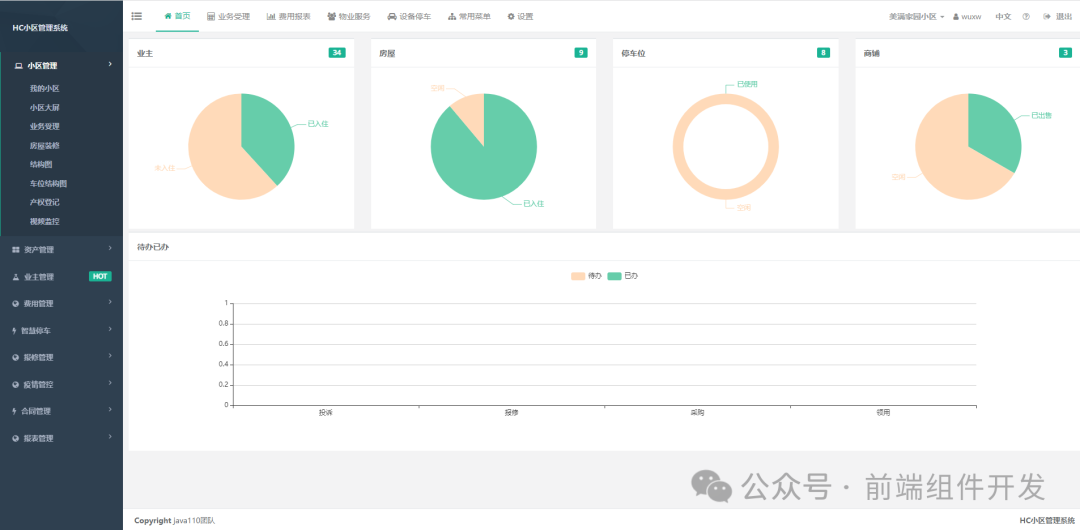
Task: Click the globe icon beside 报修管理
Action: point(16,358)
